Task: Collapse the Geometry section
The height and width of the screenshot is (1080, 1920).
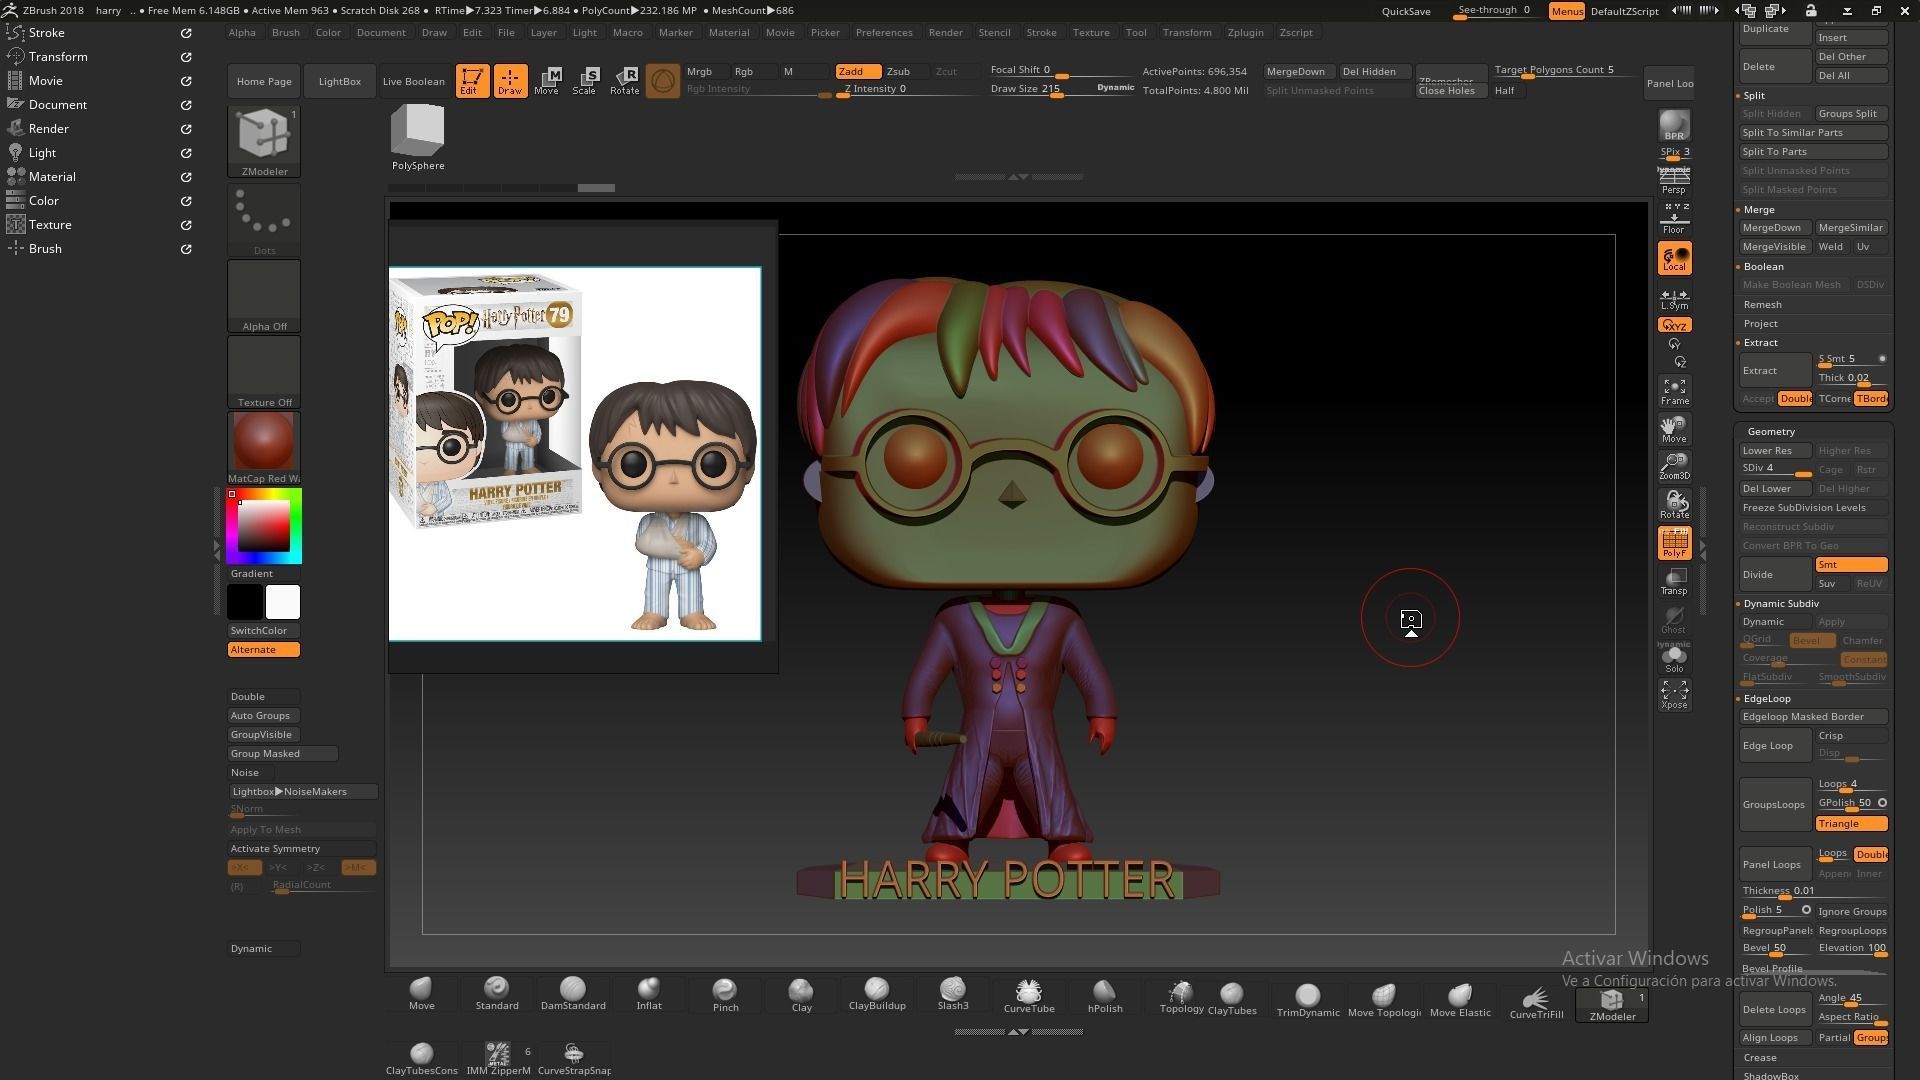Action: (x=1771, y=431)
